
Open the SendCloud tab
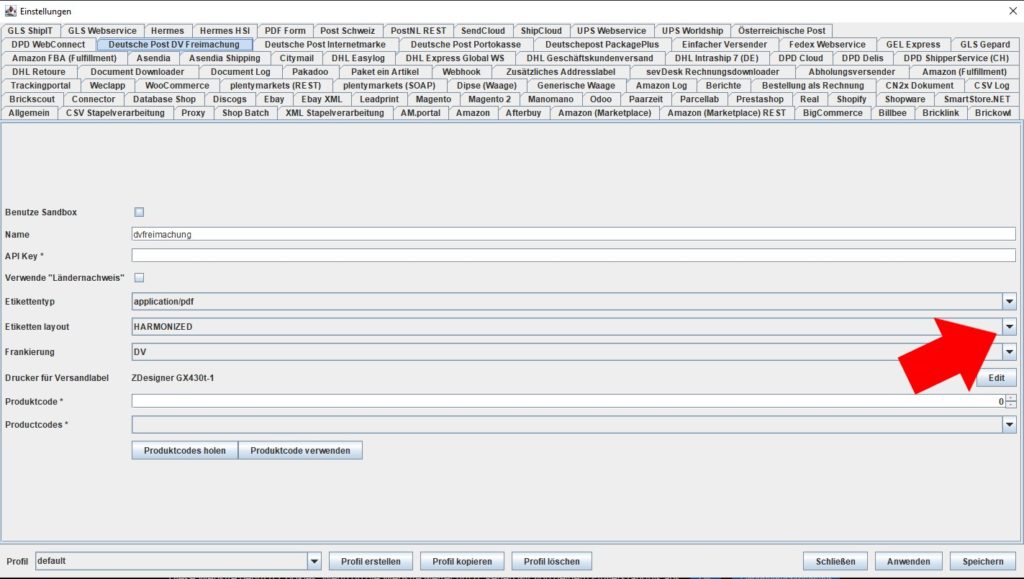tap(483, 31)
